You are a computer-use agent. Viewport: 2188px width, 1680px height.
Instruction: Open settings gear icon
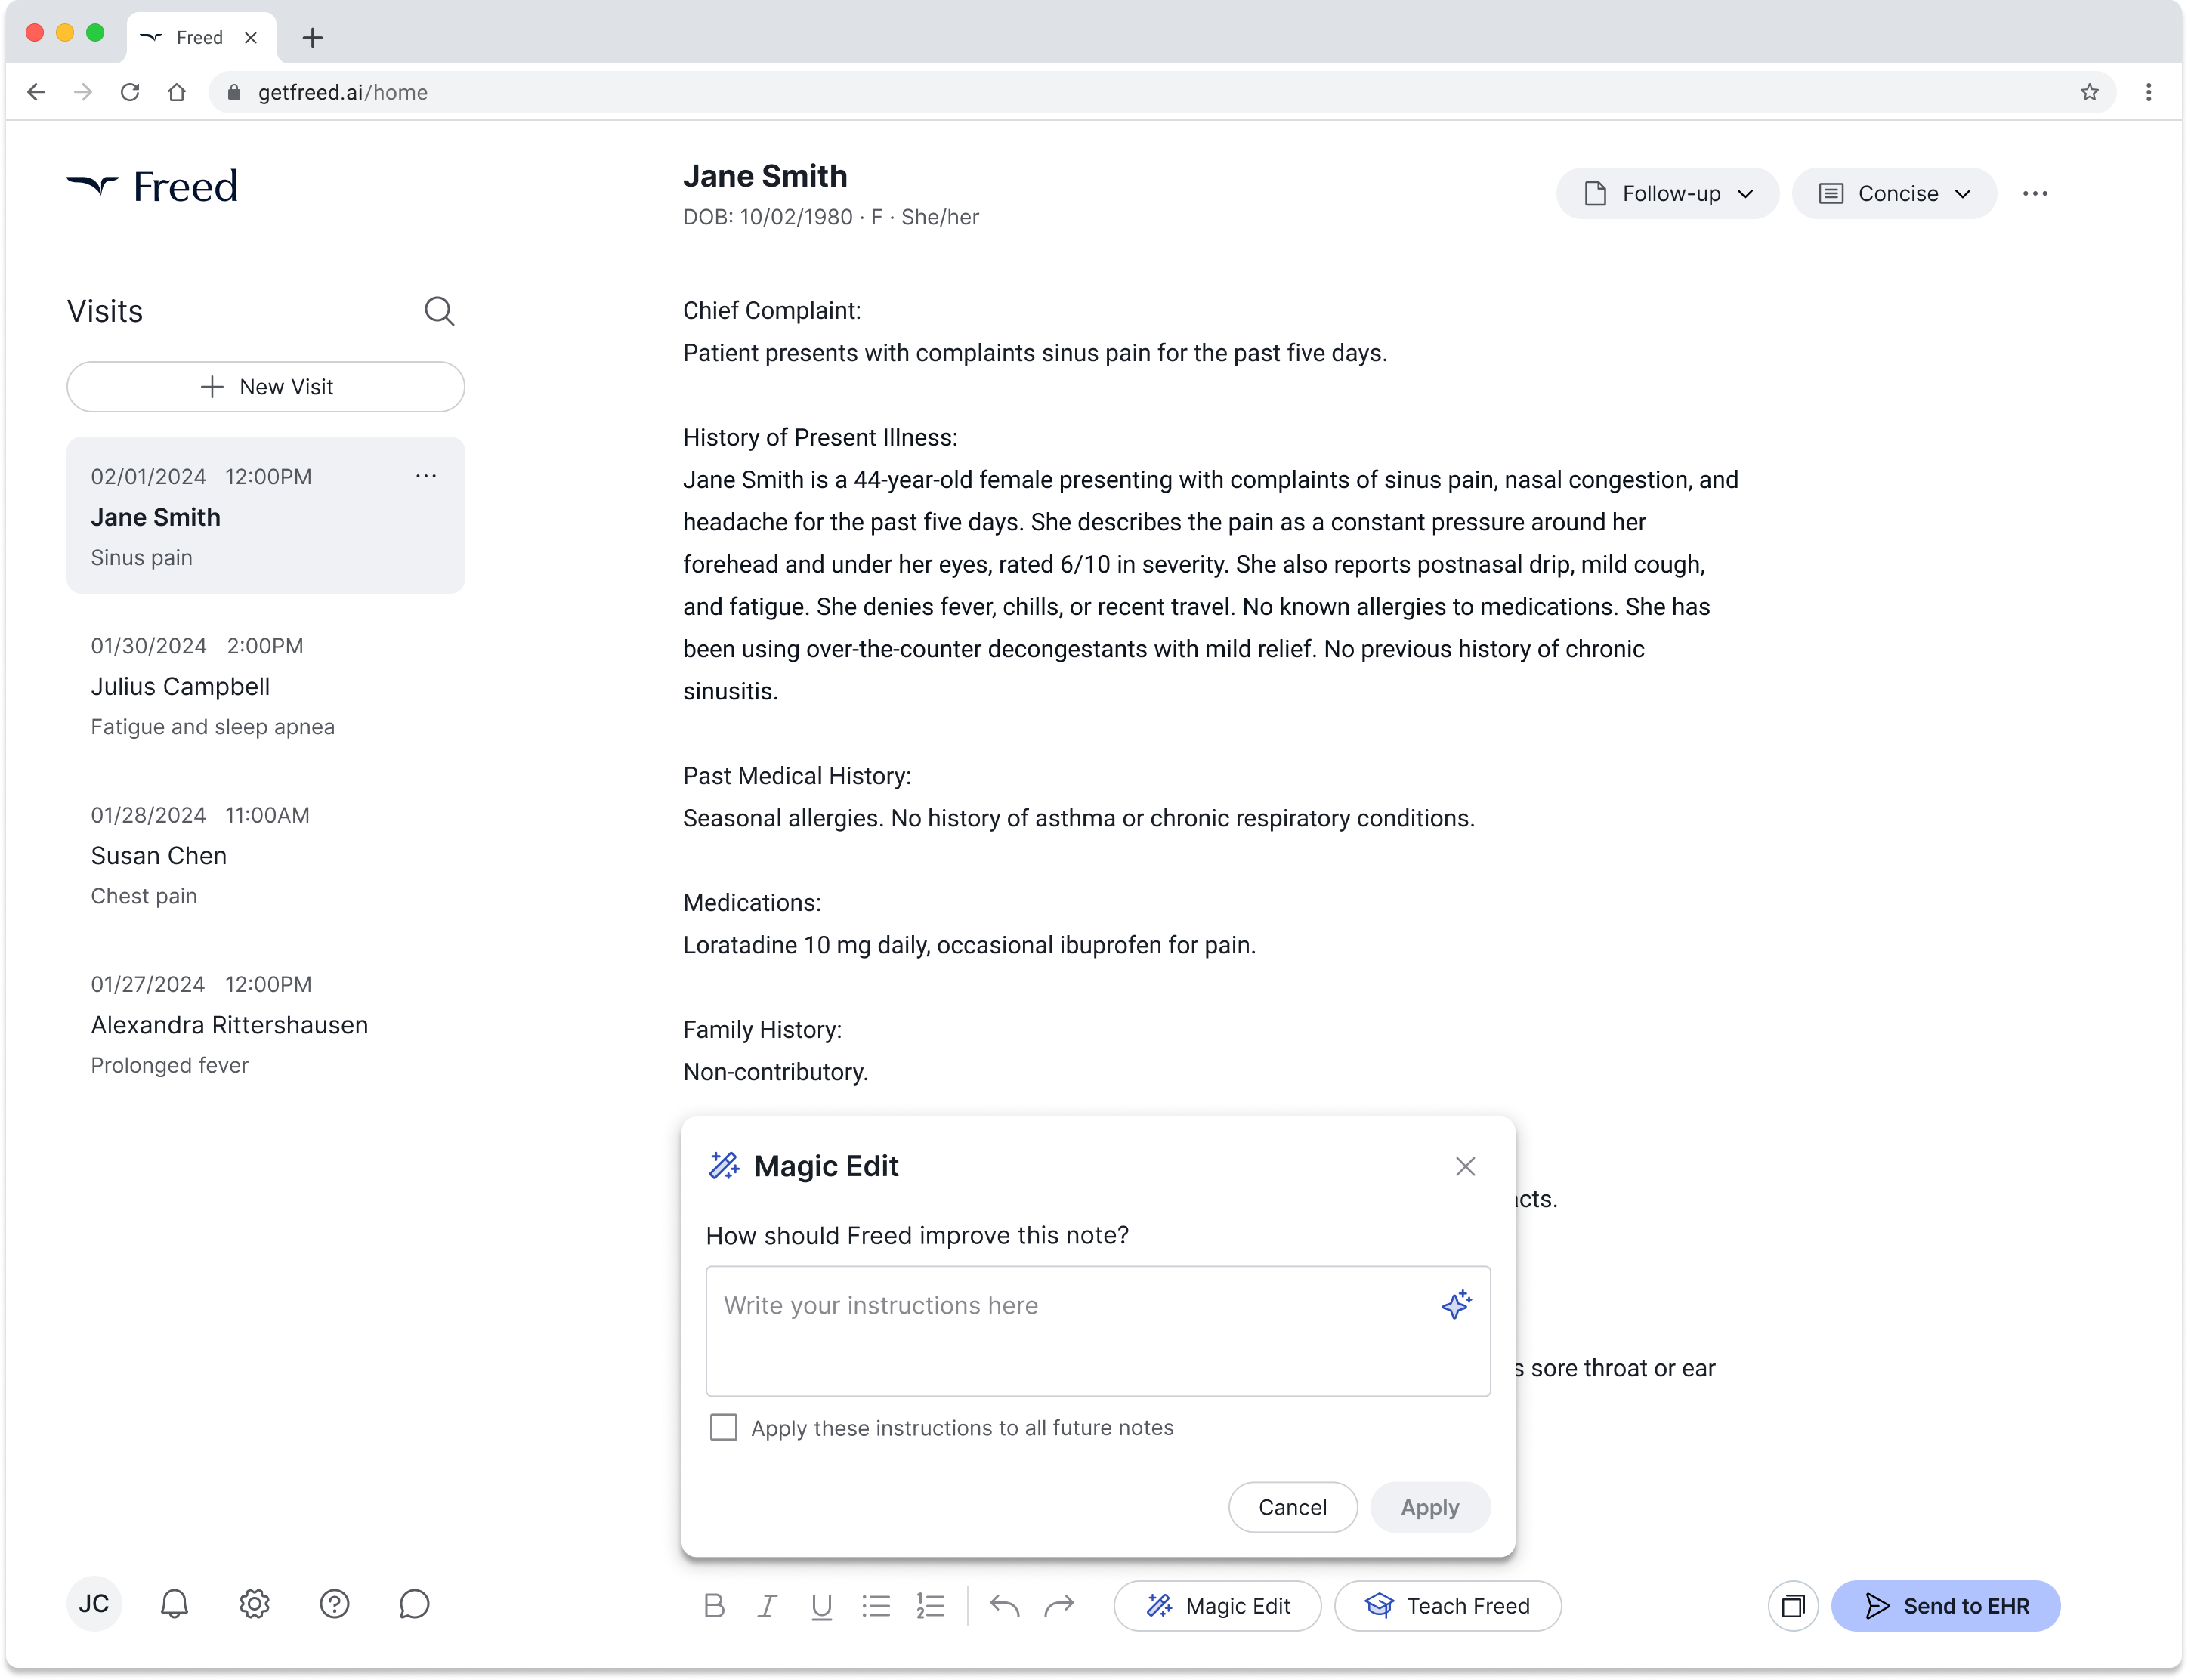254,1604
